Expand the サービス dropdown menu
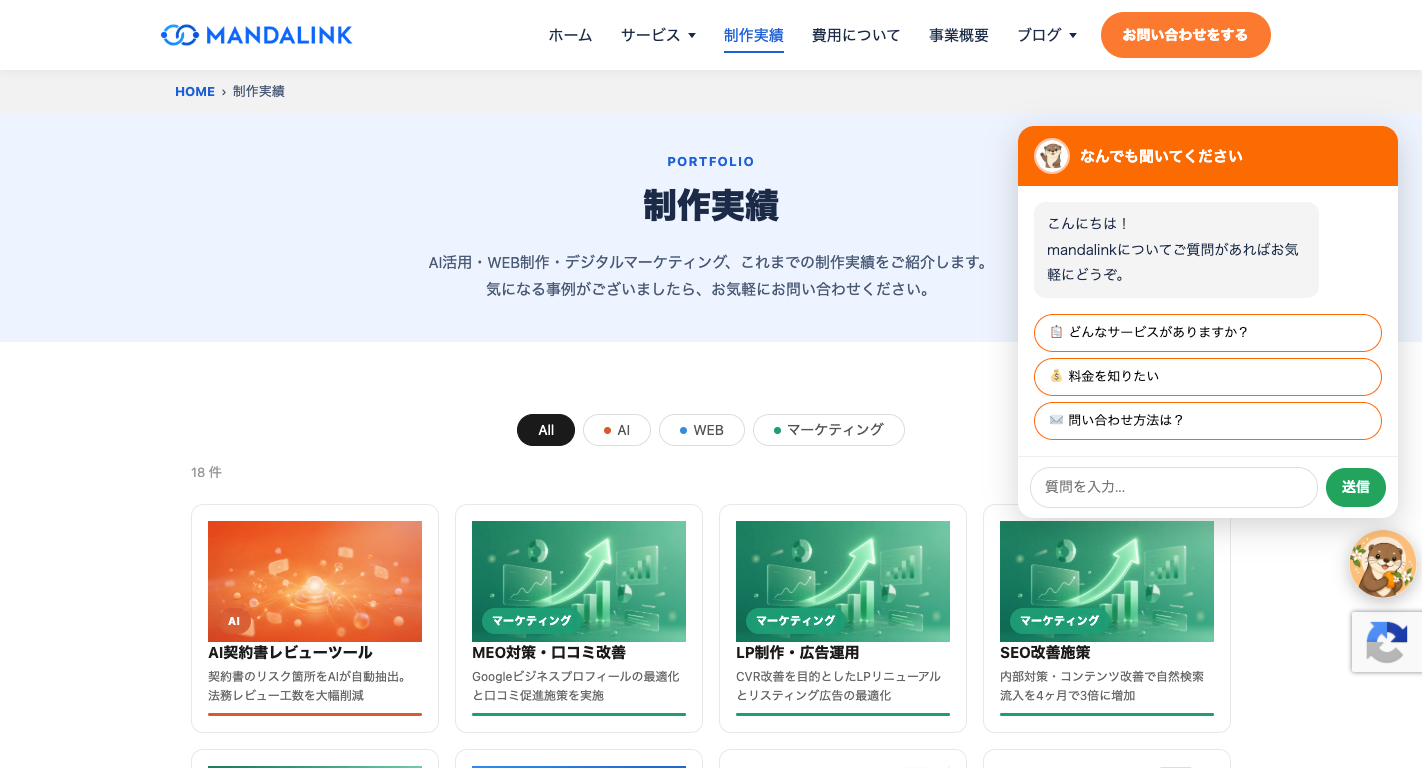 [658, 35]
